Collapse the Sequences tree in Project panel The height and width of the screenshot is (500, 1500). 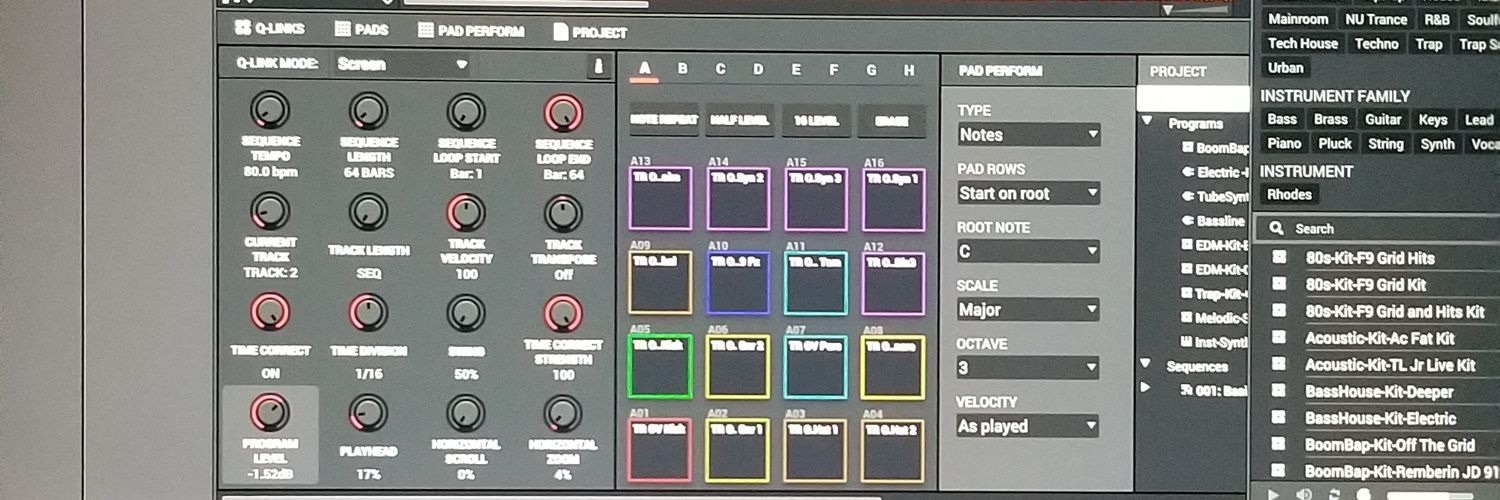point(1146,365)
